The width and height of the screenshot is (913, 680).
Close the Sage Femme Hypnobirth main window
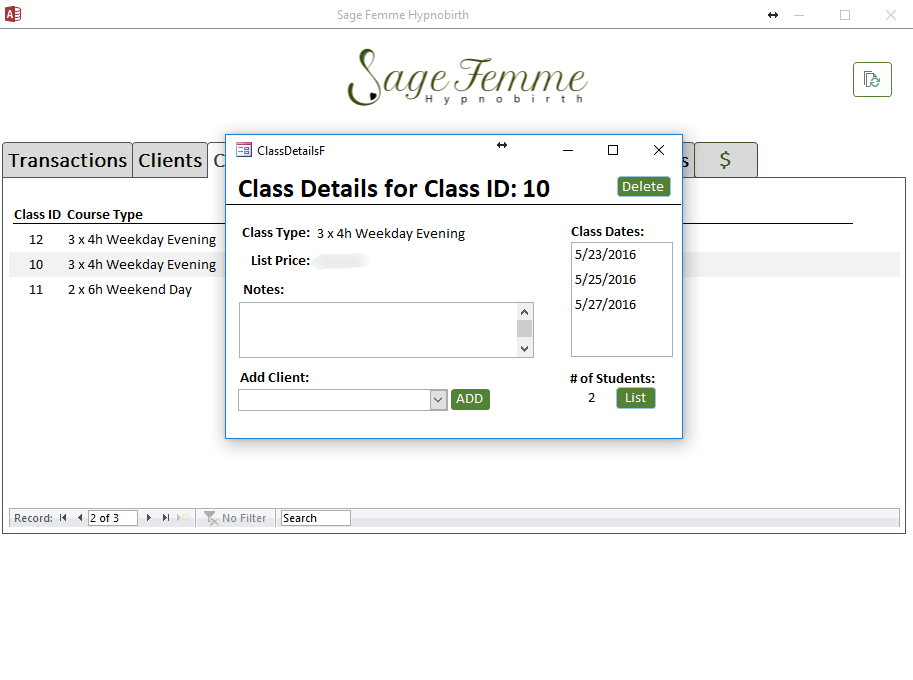[890, 15]
